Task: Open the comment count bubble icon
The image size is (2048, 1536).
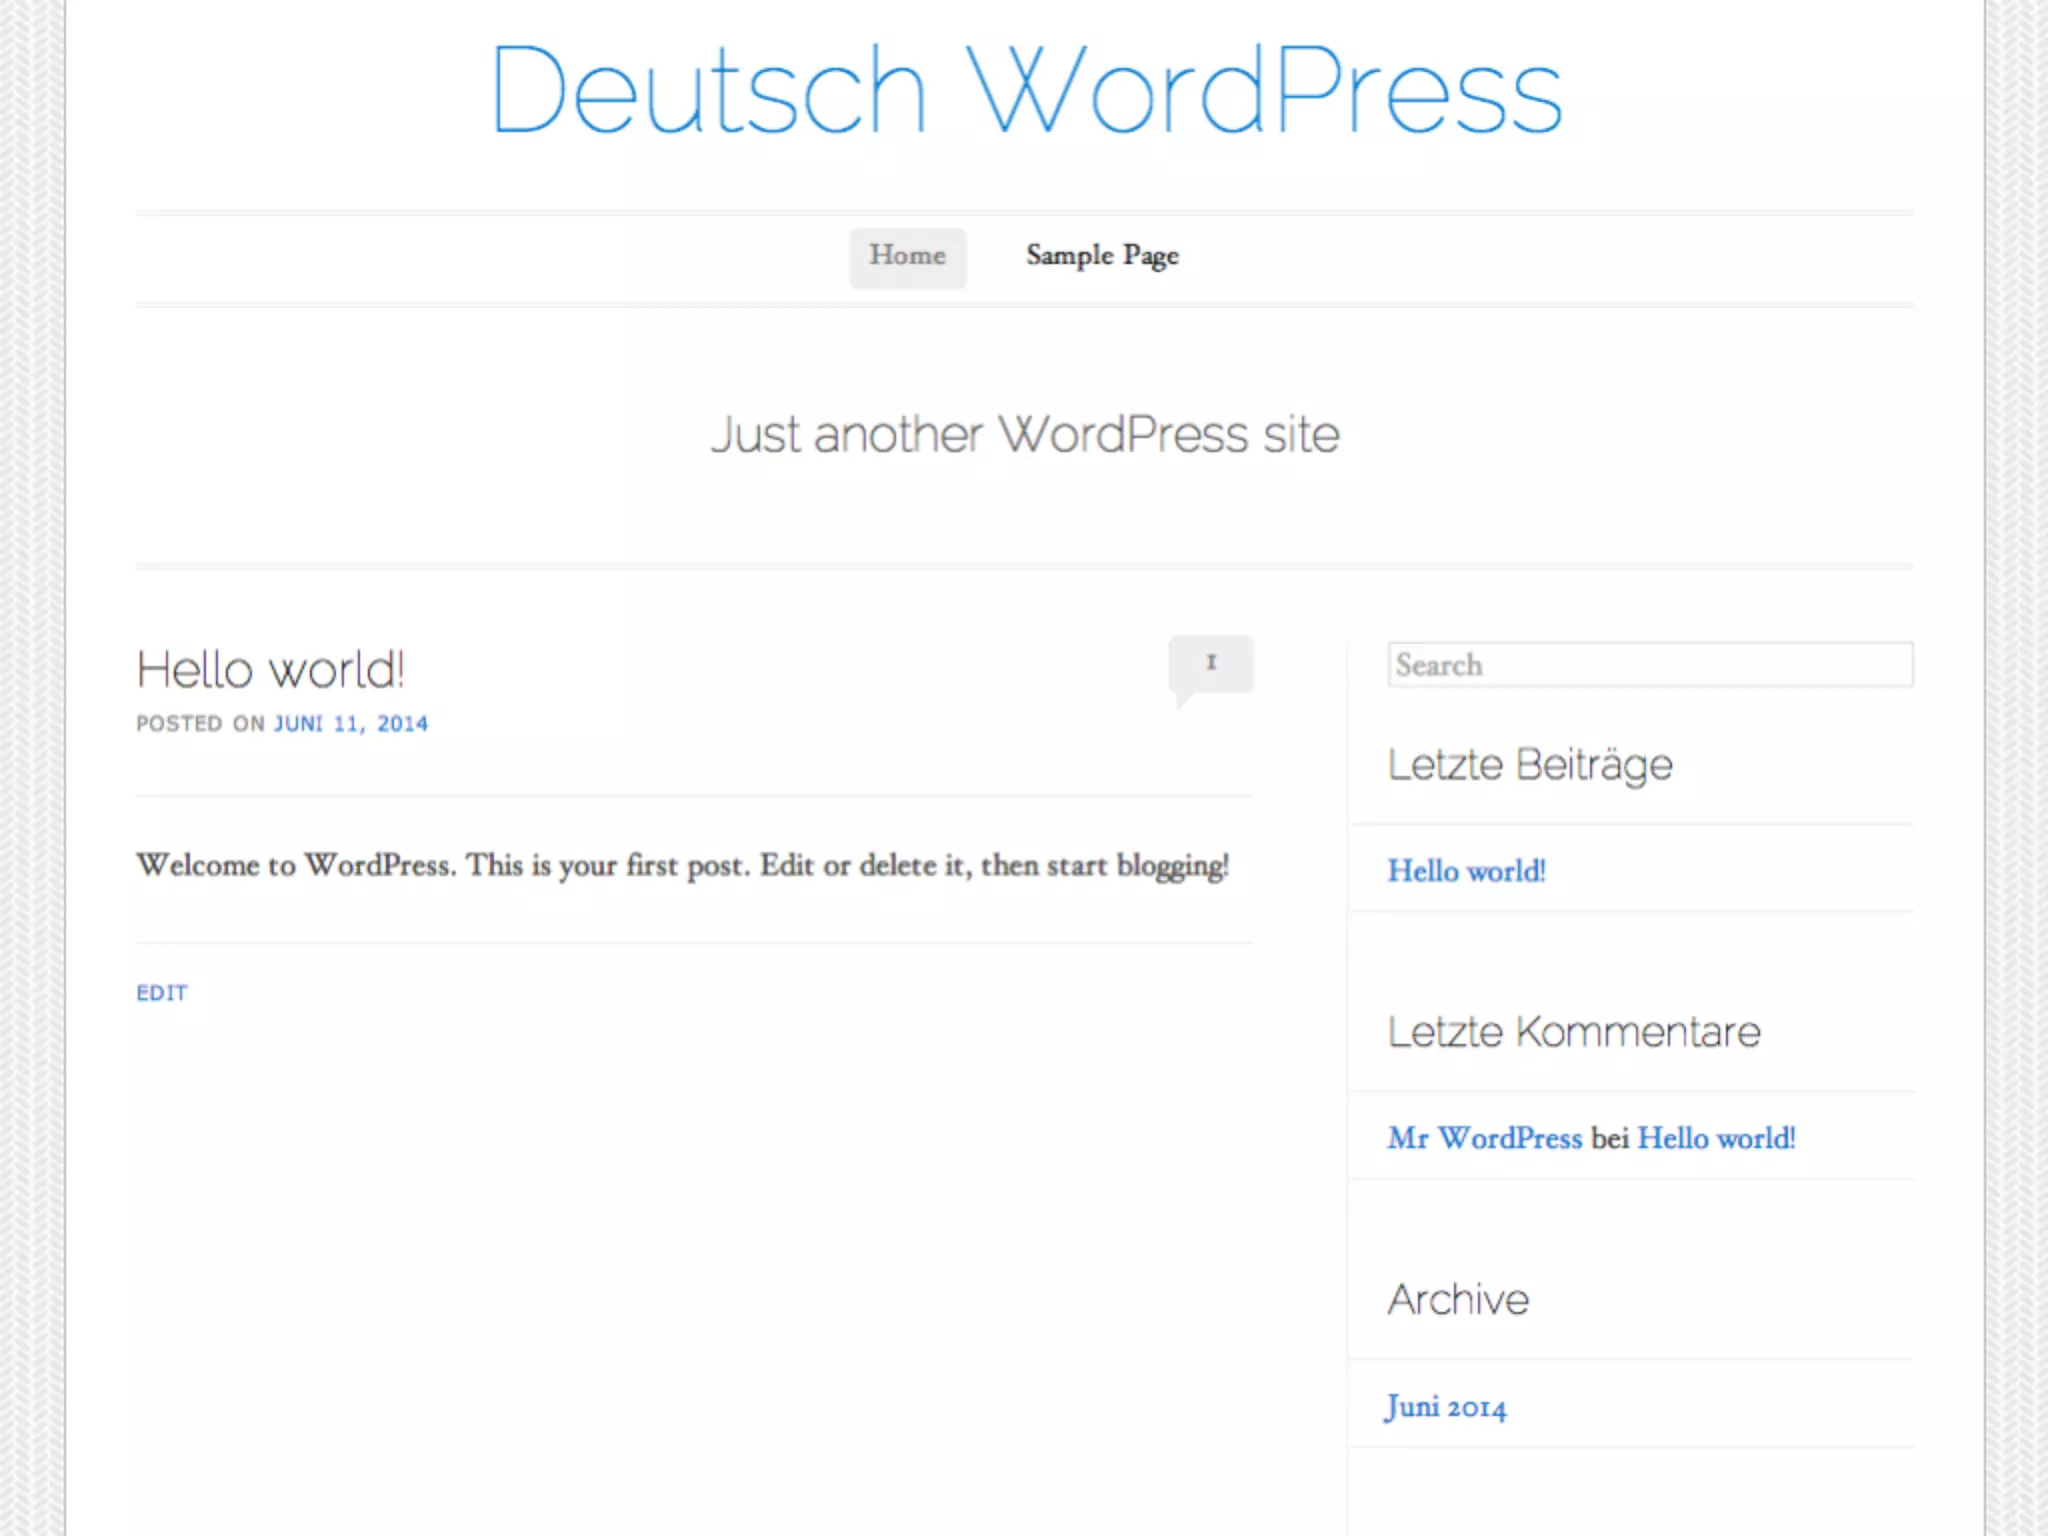Action: point(1210,664)
